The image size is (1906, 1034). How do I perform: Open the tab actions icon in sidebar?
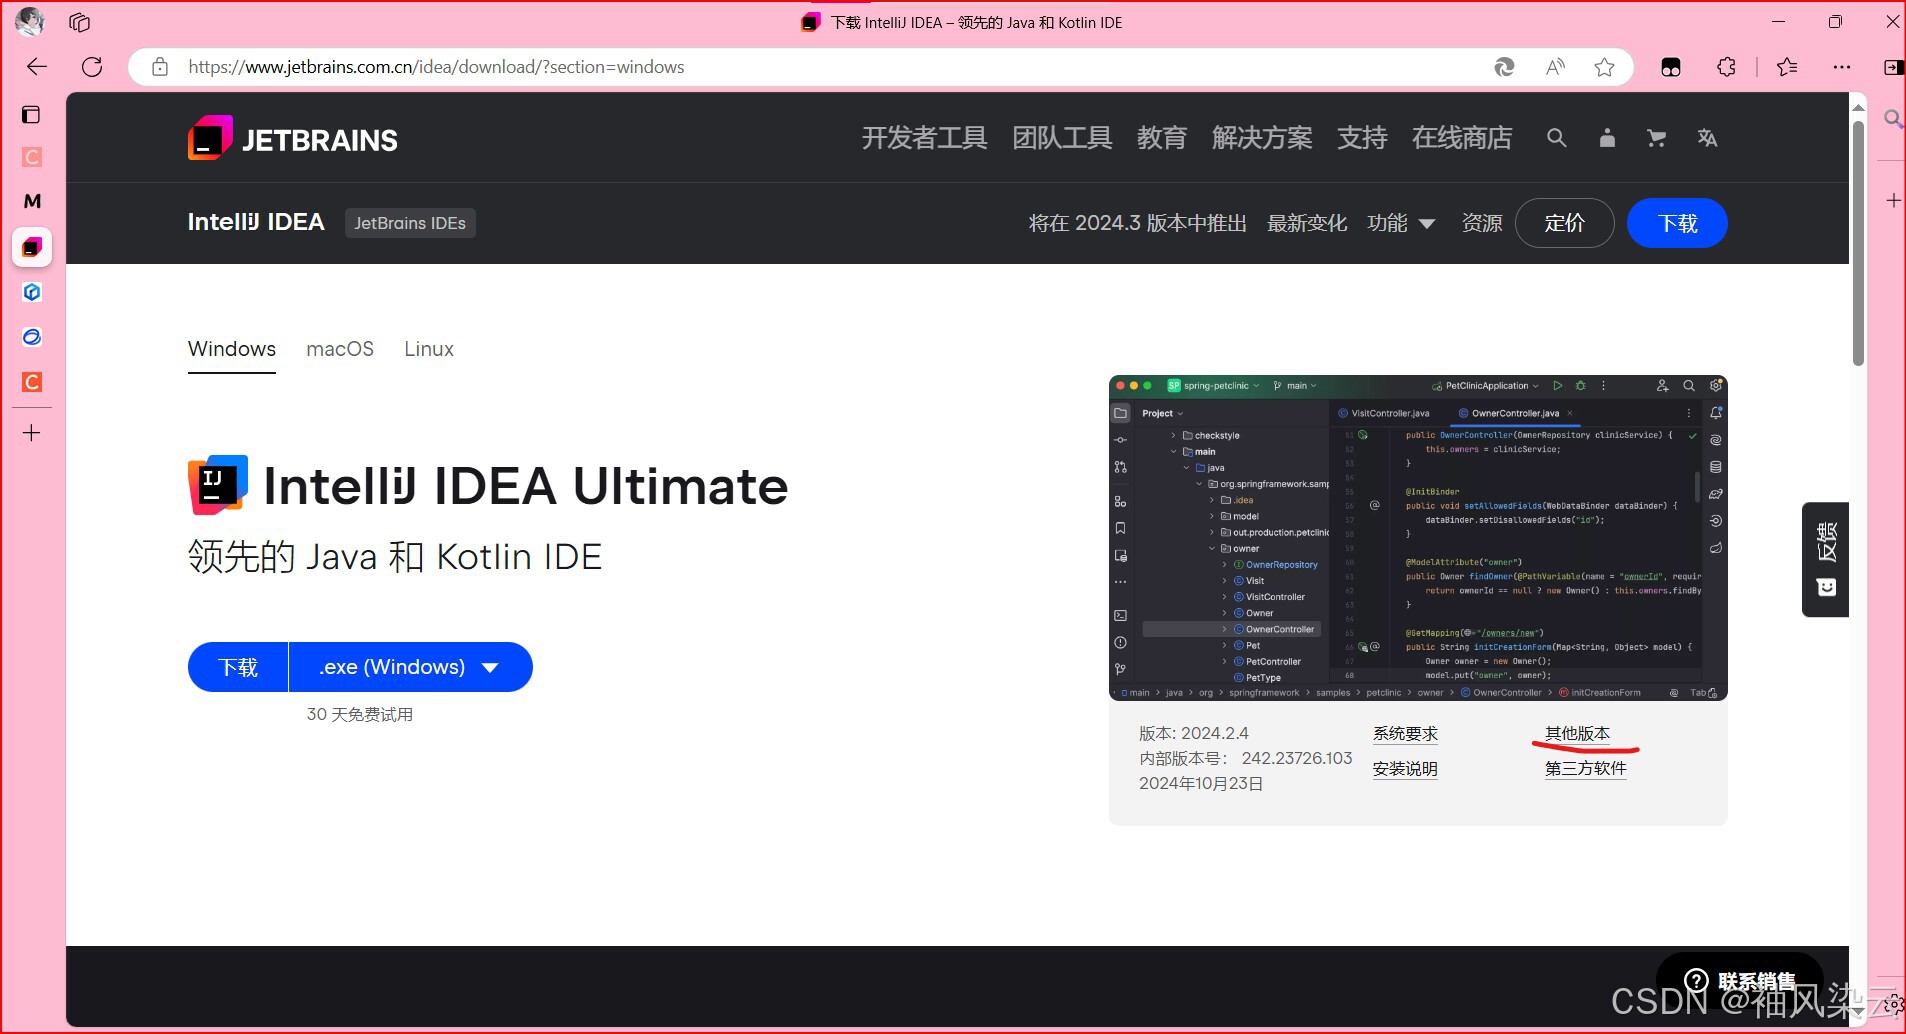32,114
